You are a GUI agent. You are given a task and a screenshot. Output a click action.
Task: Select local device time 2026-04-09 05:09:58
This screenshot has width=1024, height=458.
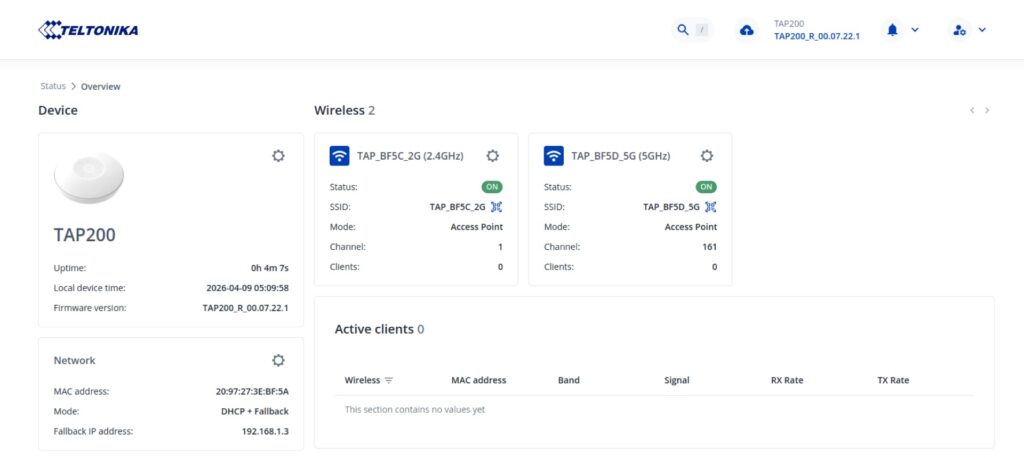point(248,288)
